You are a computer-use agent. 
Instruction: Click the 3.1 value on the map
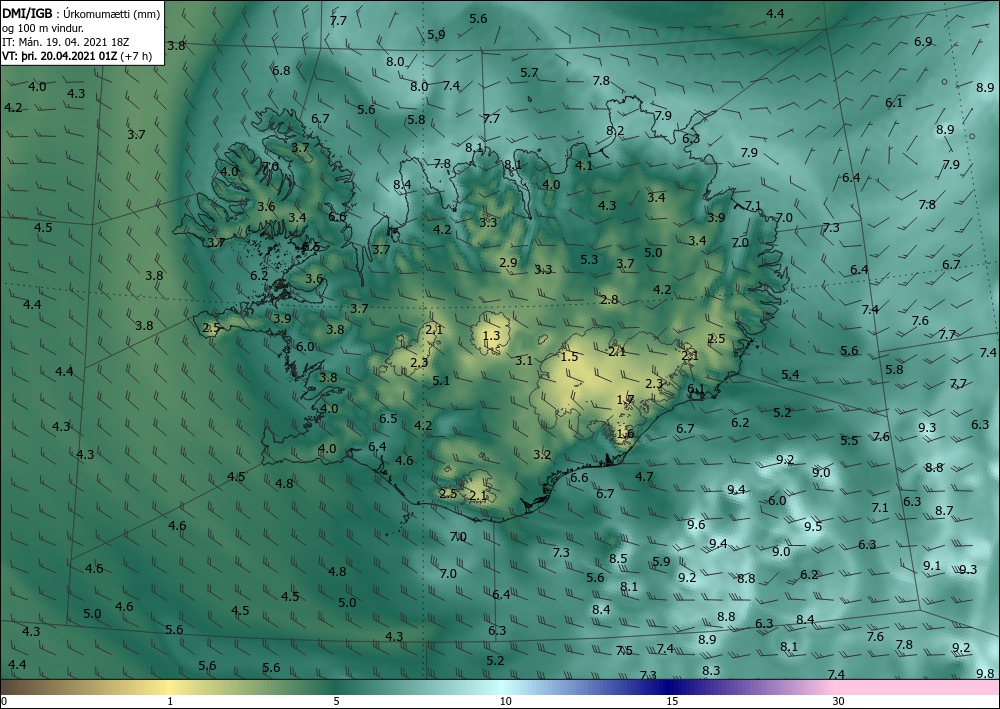coord(524,360)
